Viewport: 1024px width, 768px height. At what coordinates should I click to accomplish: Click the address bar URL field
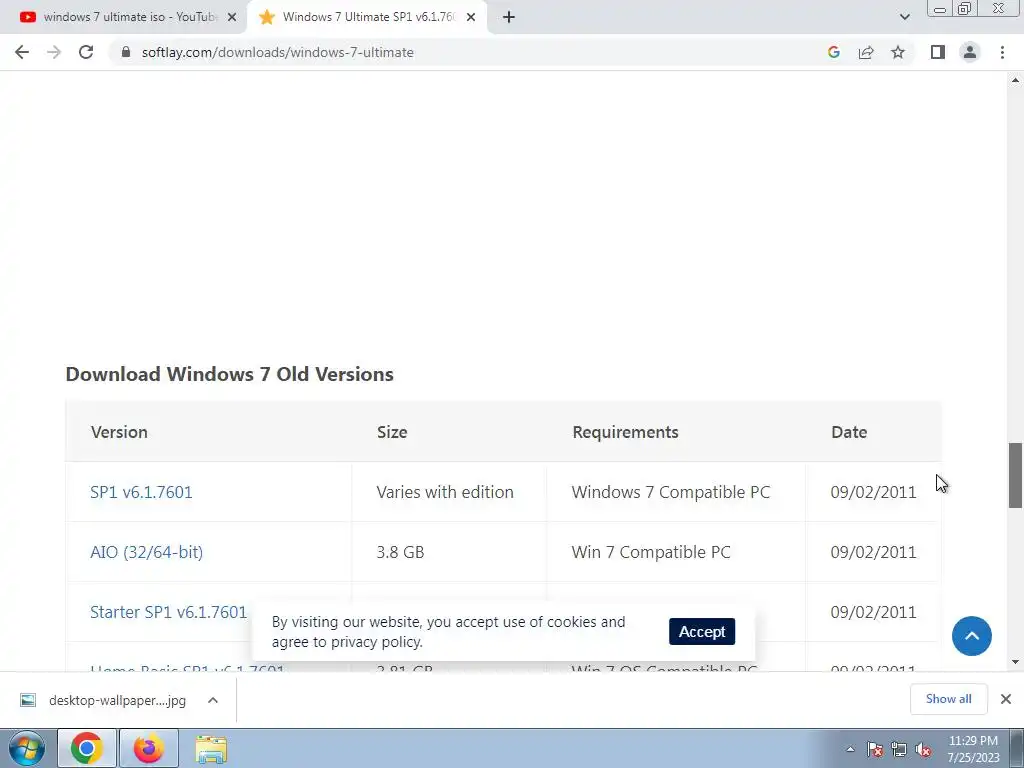coord(470,52)
